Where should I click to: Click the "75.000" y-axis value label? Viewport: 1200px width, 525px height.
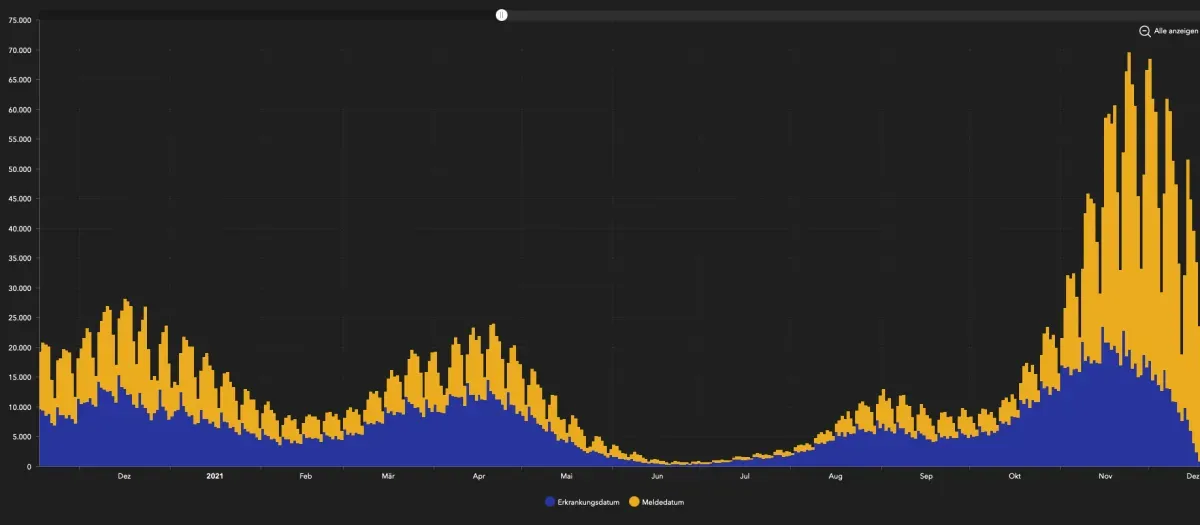pyautogui.click(x=19, y=20)
